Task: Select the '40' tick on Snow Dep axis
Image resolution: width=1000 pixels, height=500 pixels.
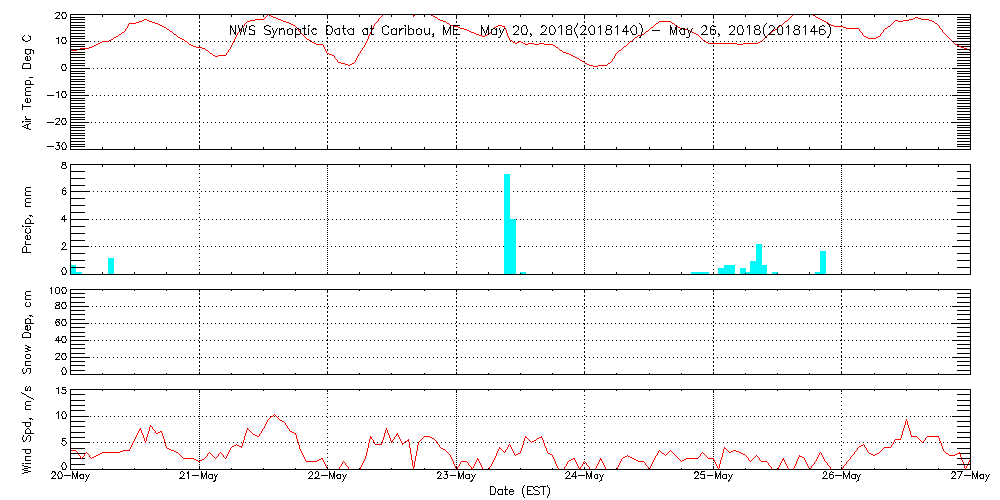Action: 59,339
